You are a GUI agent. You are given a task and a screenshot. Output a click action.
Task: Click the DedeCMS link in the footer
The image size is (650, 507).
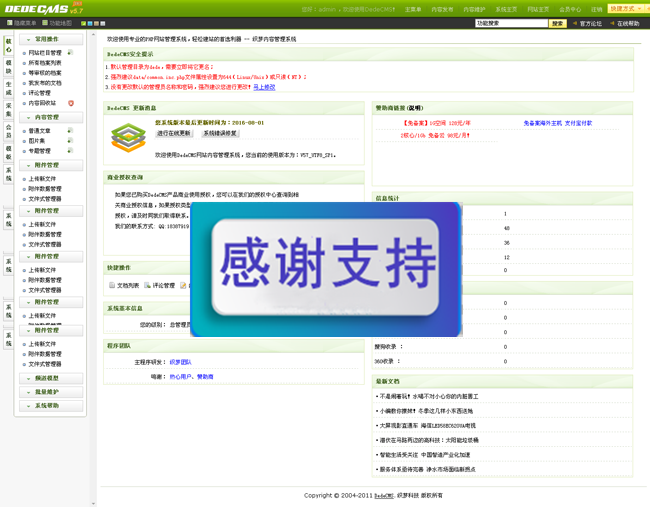pos(383,496)
